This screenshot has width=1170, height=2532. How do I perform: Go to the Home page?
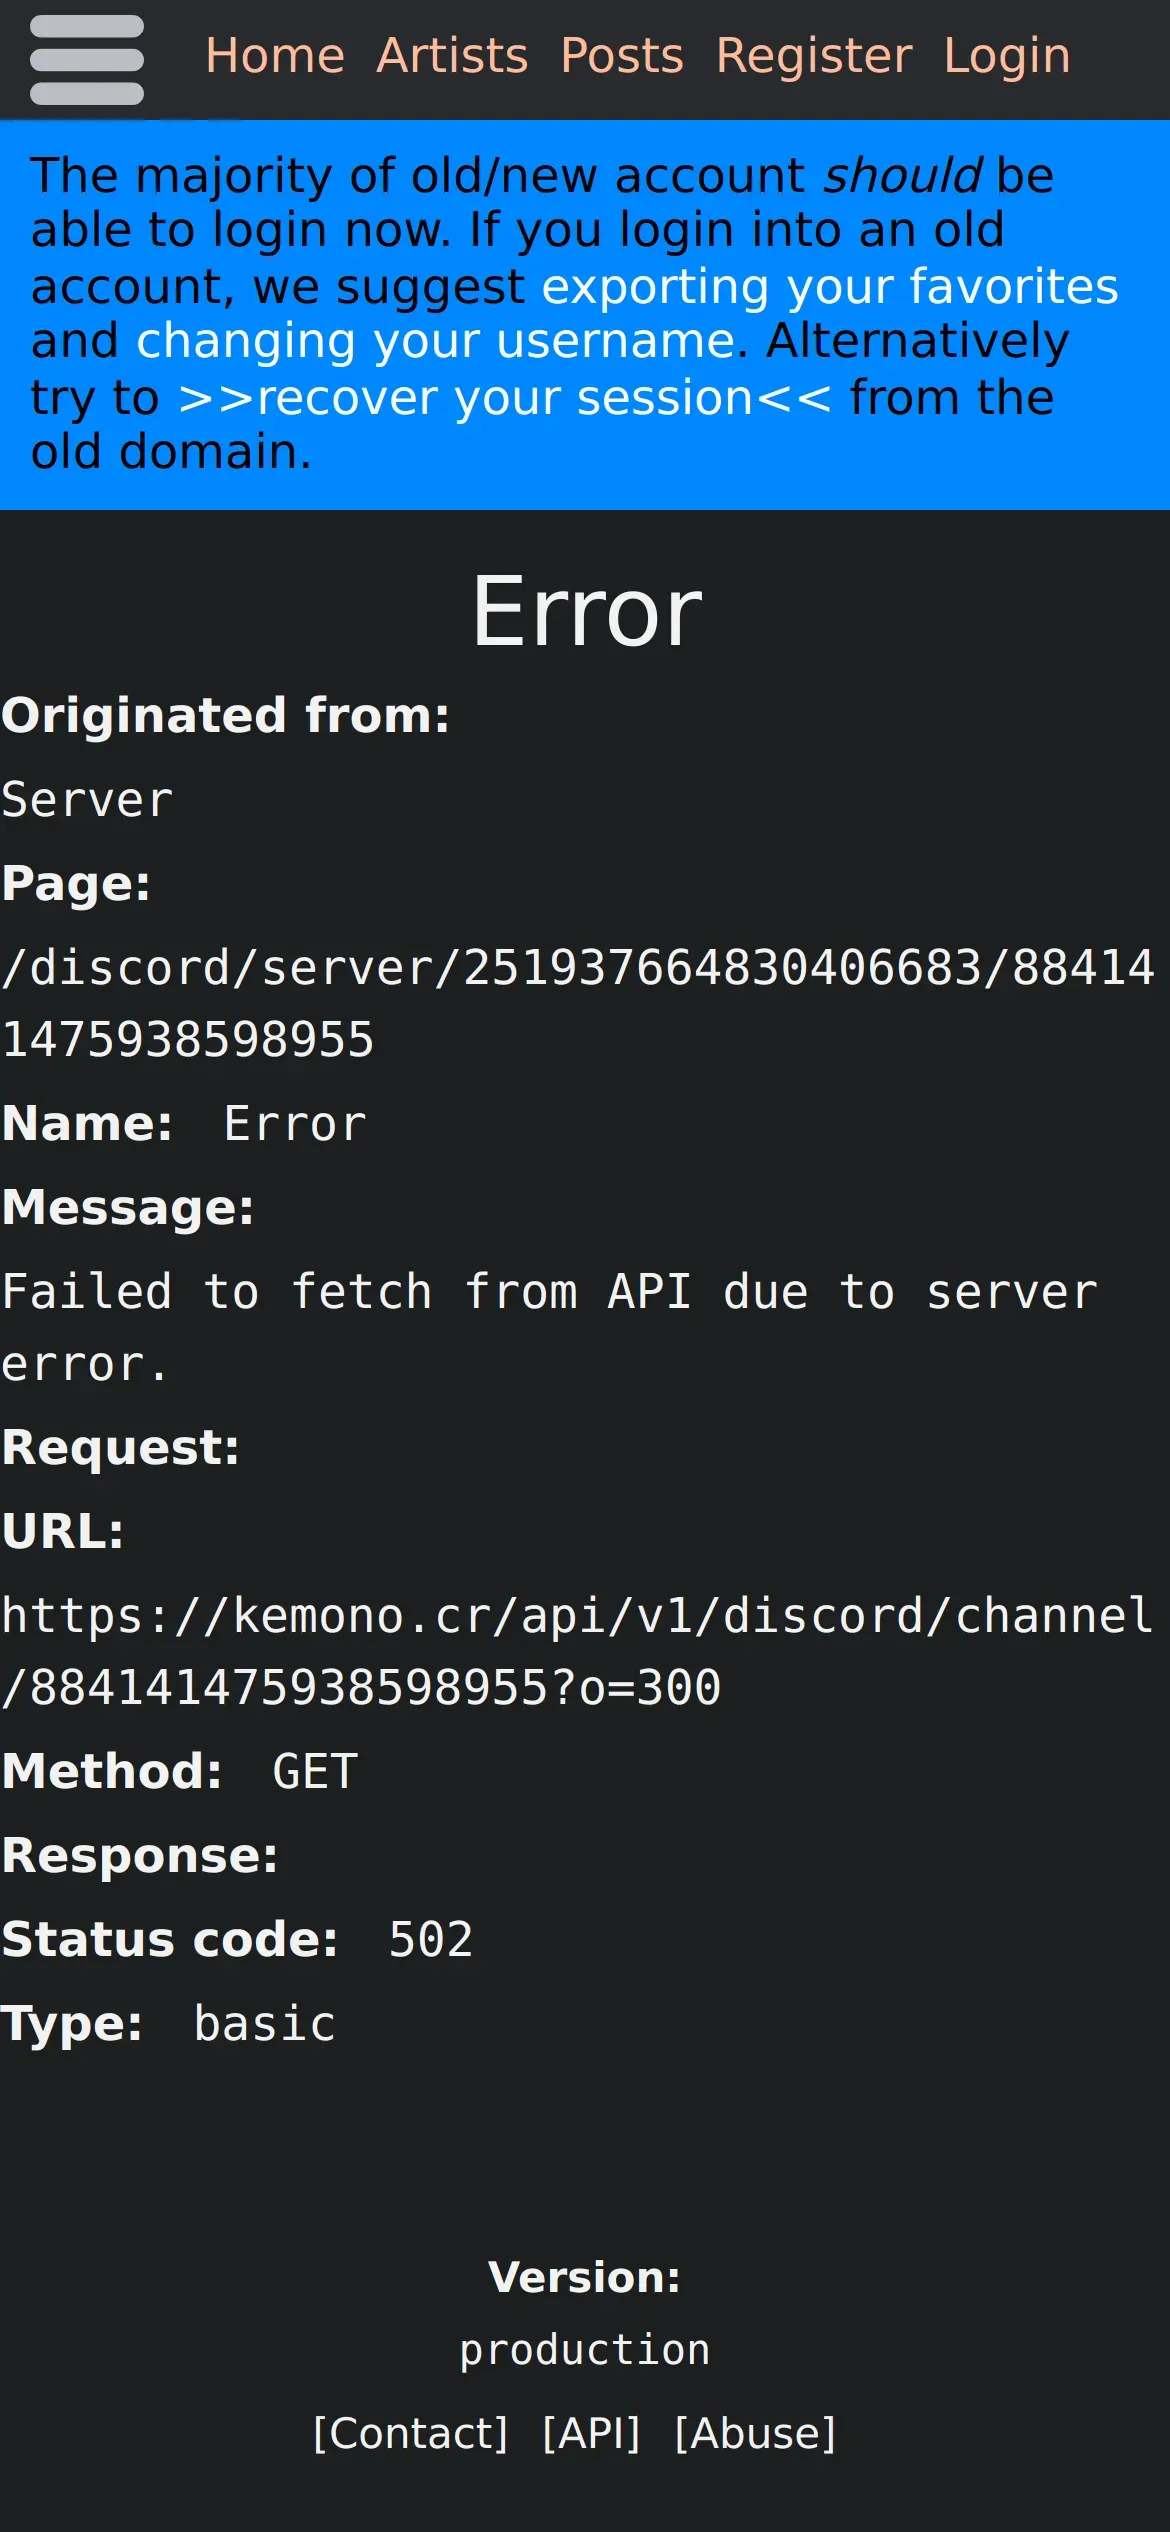pyautogui.click(x=275, y=56)
